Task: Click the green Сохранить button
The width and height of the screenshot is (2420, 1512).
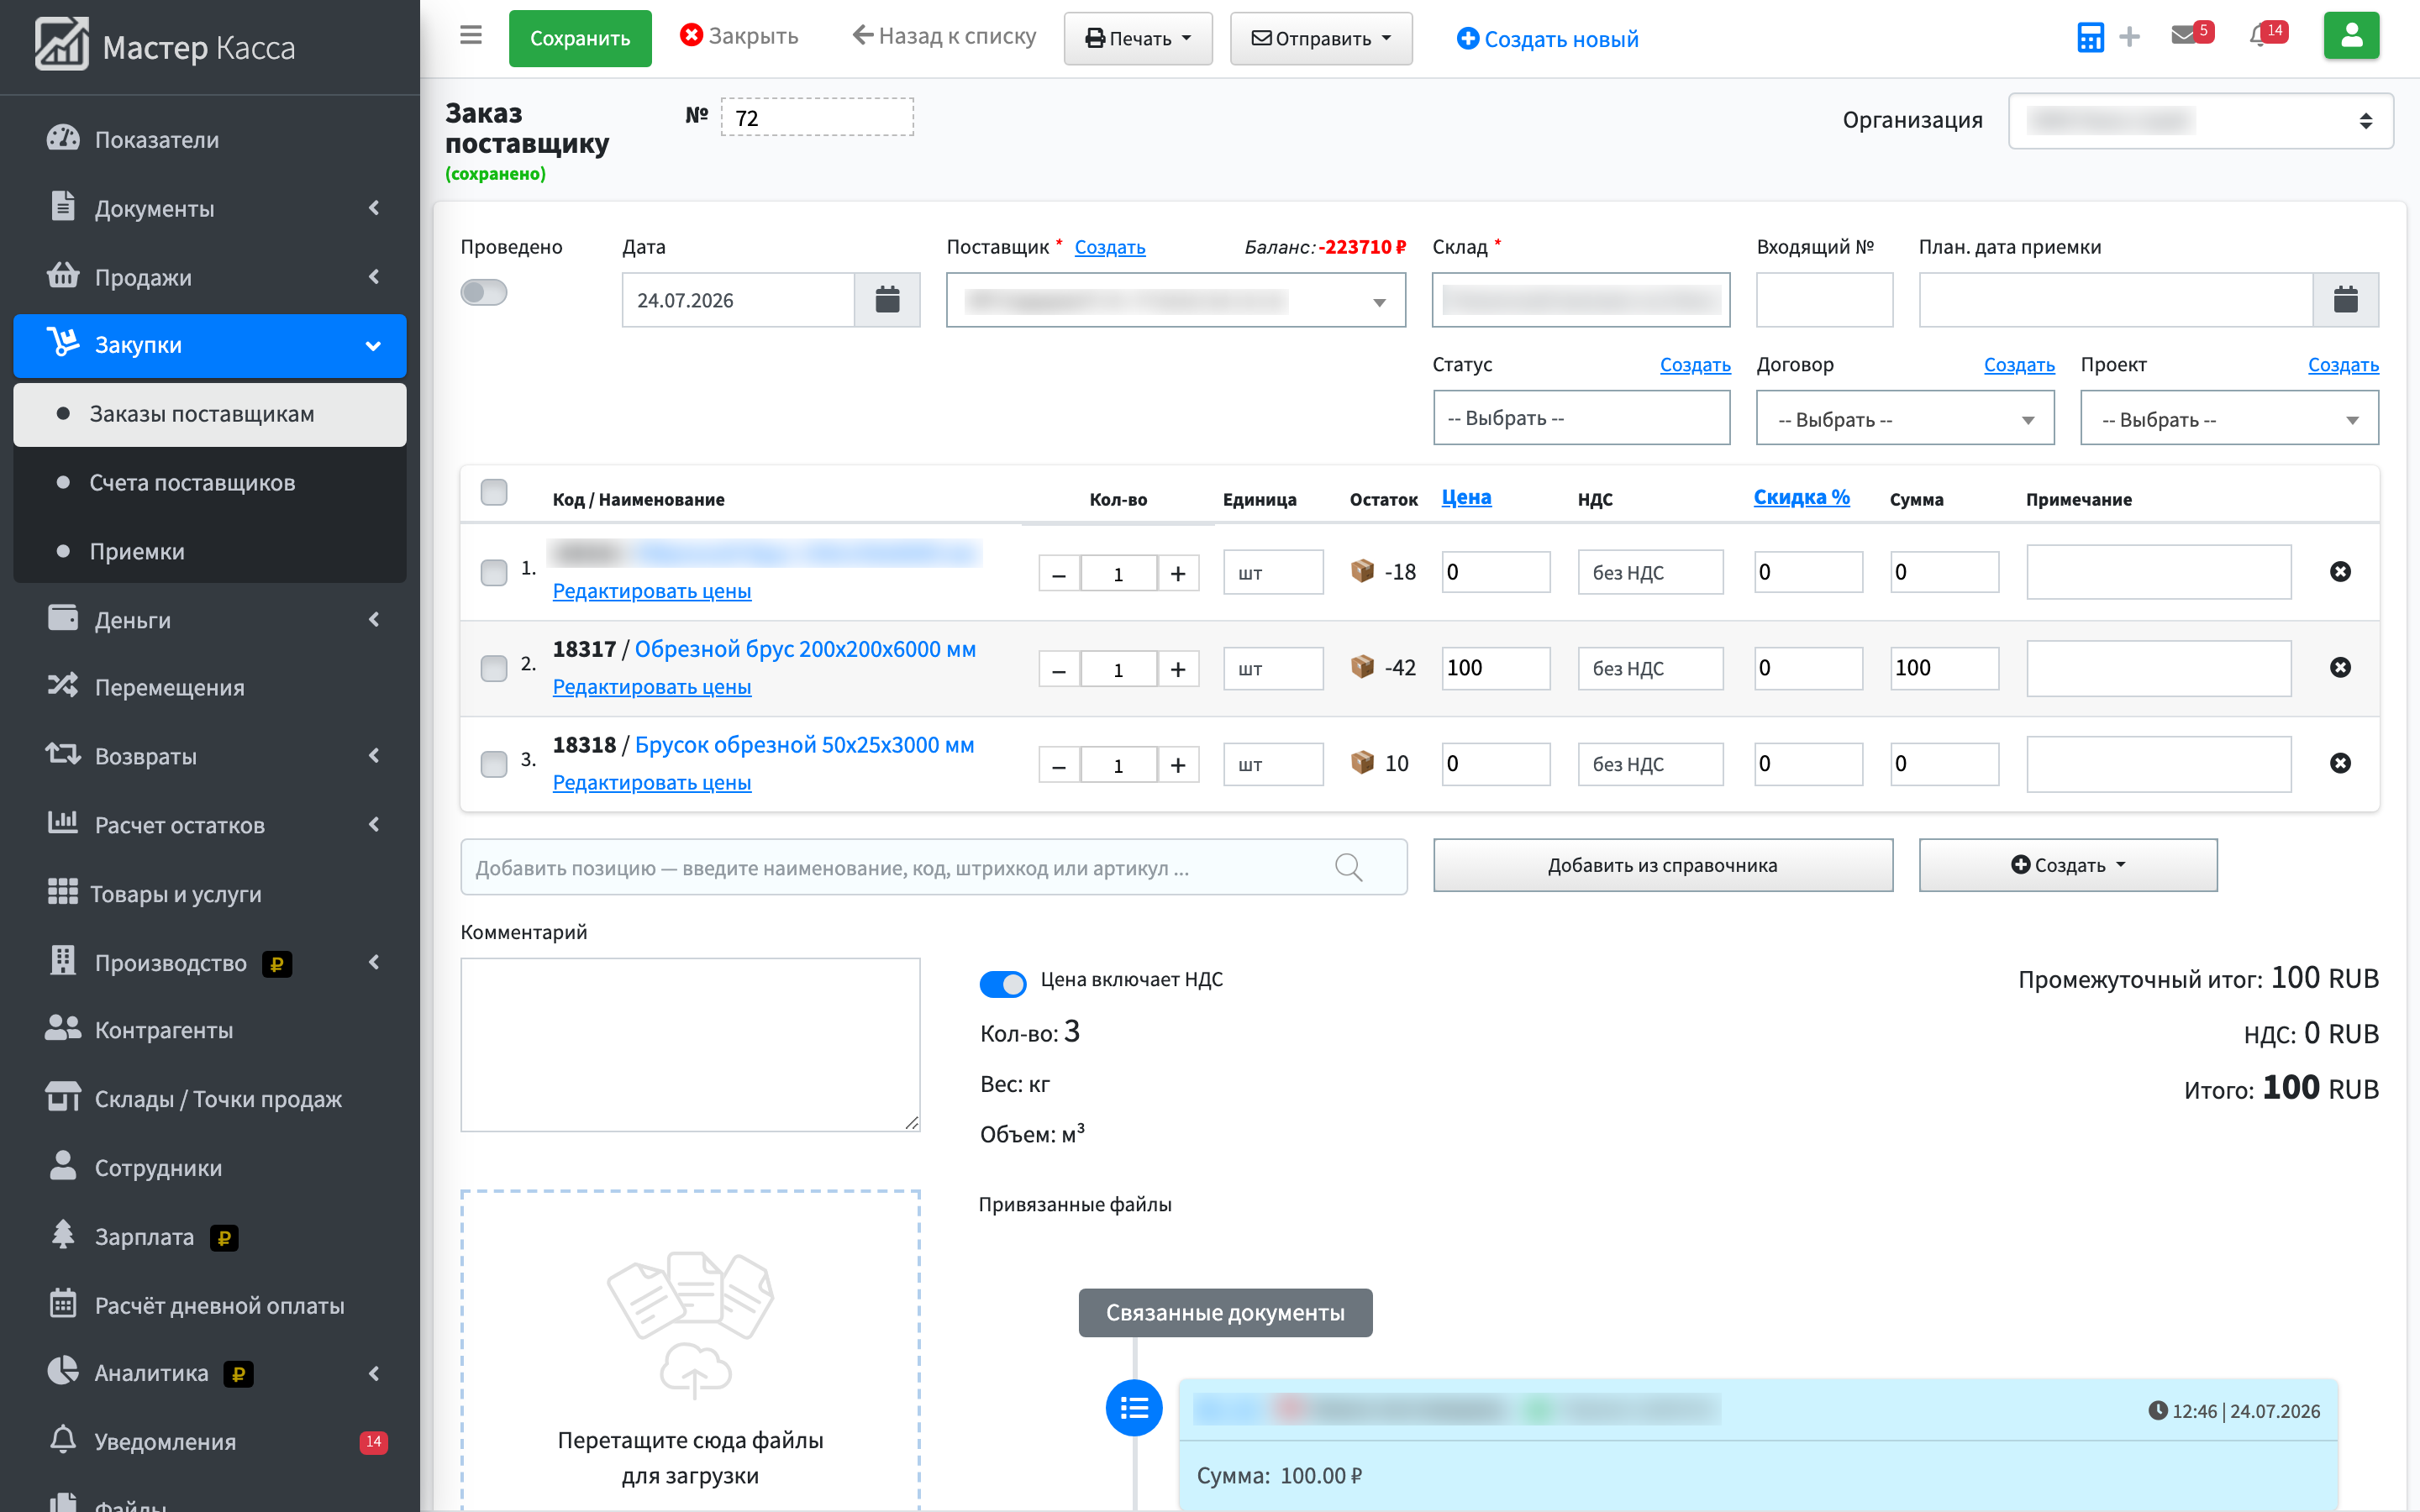Action: pyautogui.click(x=580, y=38)
